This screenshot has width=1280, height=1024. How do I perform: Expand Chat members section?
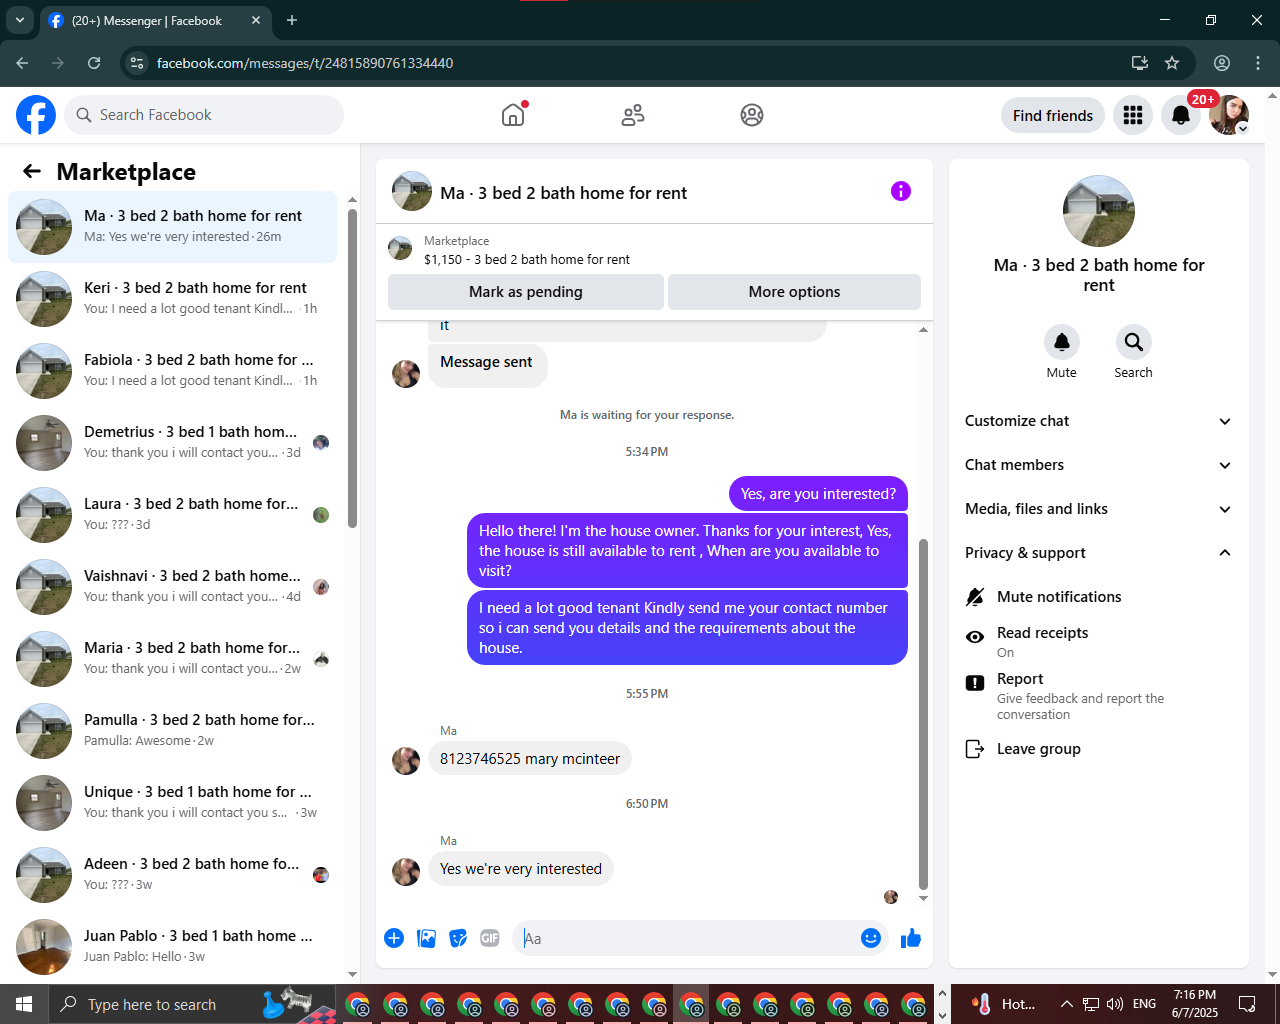(1098, 465)
